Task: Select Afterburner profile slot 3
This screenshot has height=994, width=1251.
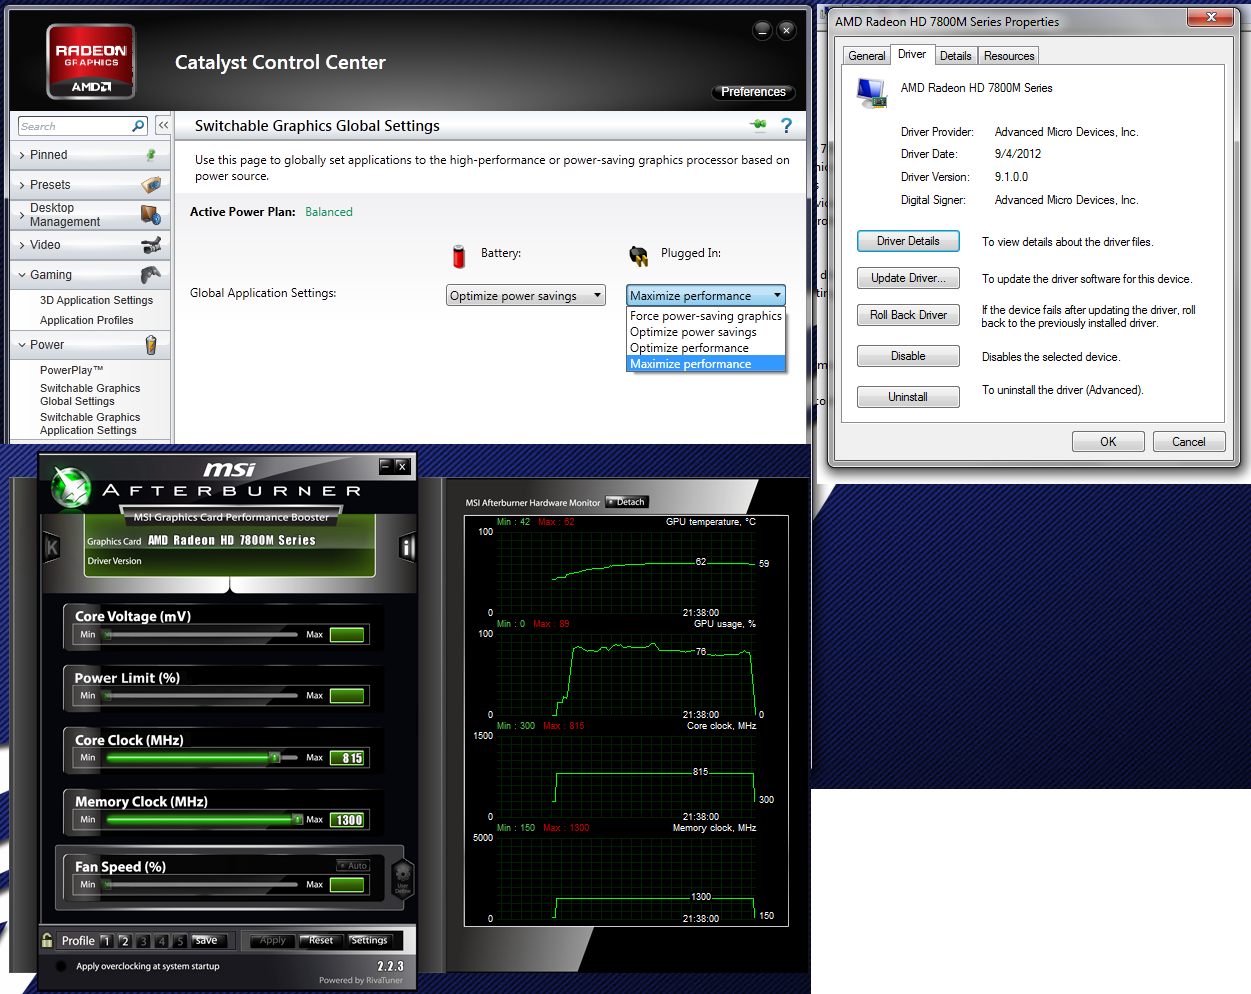Action: (143, 941)
